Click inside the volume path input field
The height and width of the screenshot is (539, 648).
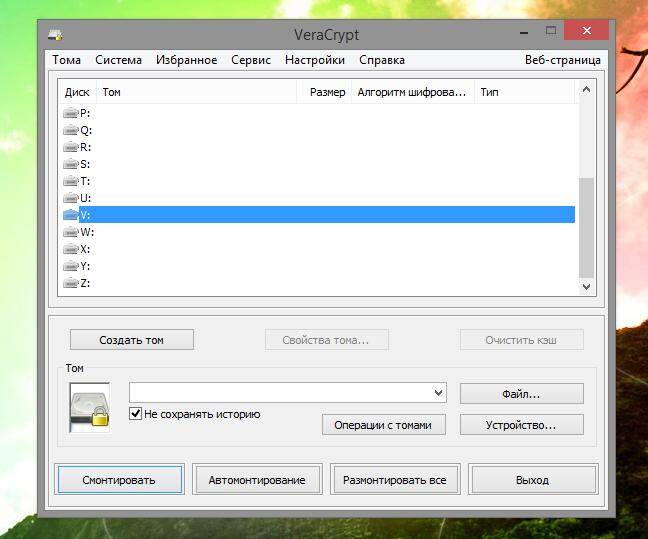pos(281,392)
